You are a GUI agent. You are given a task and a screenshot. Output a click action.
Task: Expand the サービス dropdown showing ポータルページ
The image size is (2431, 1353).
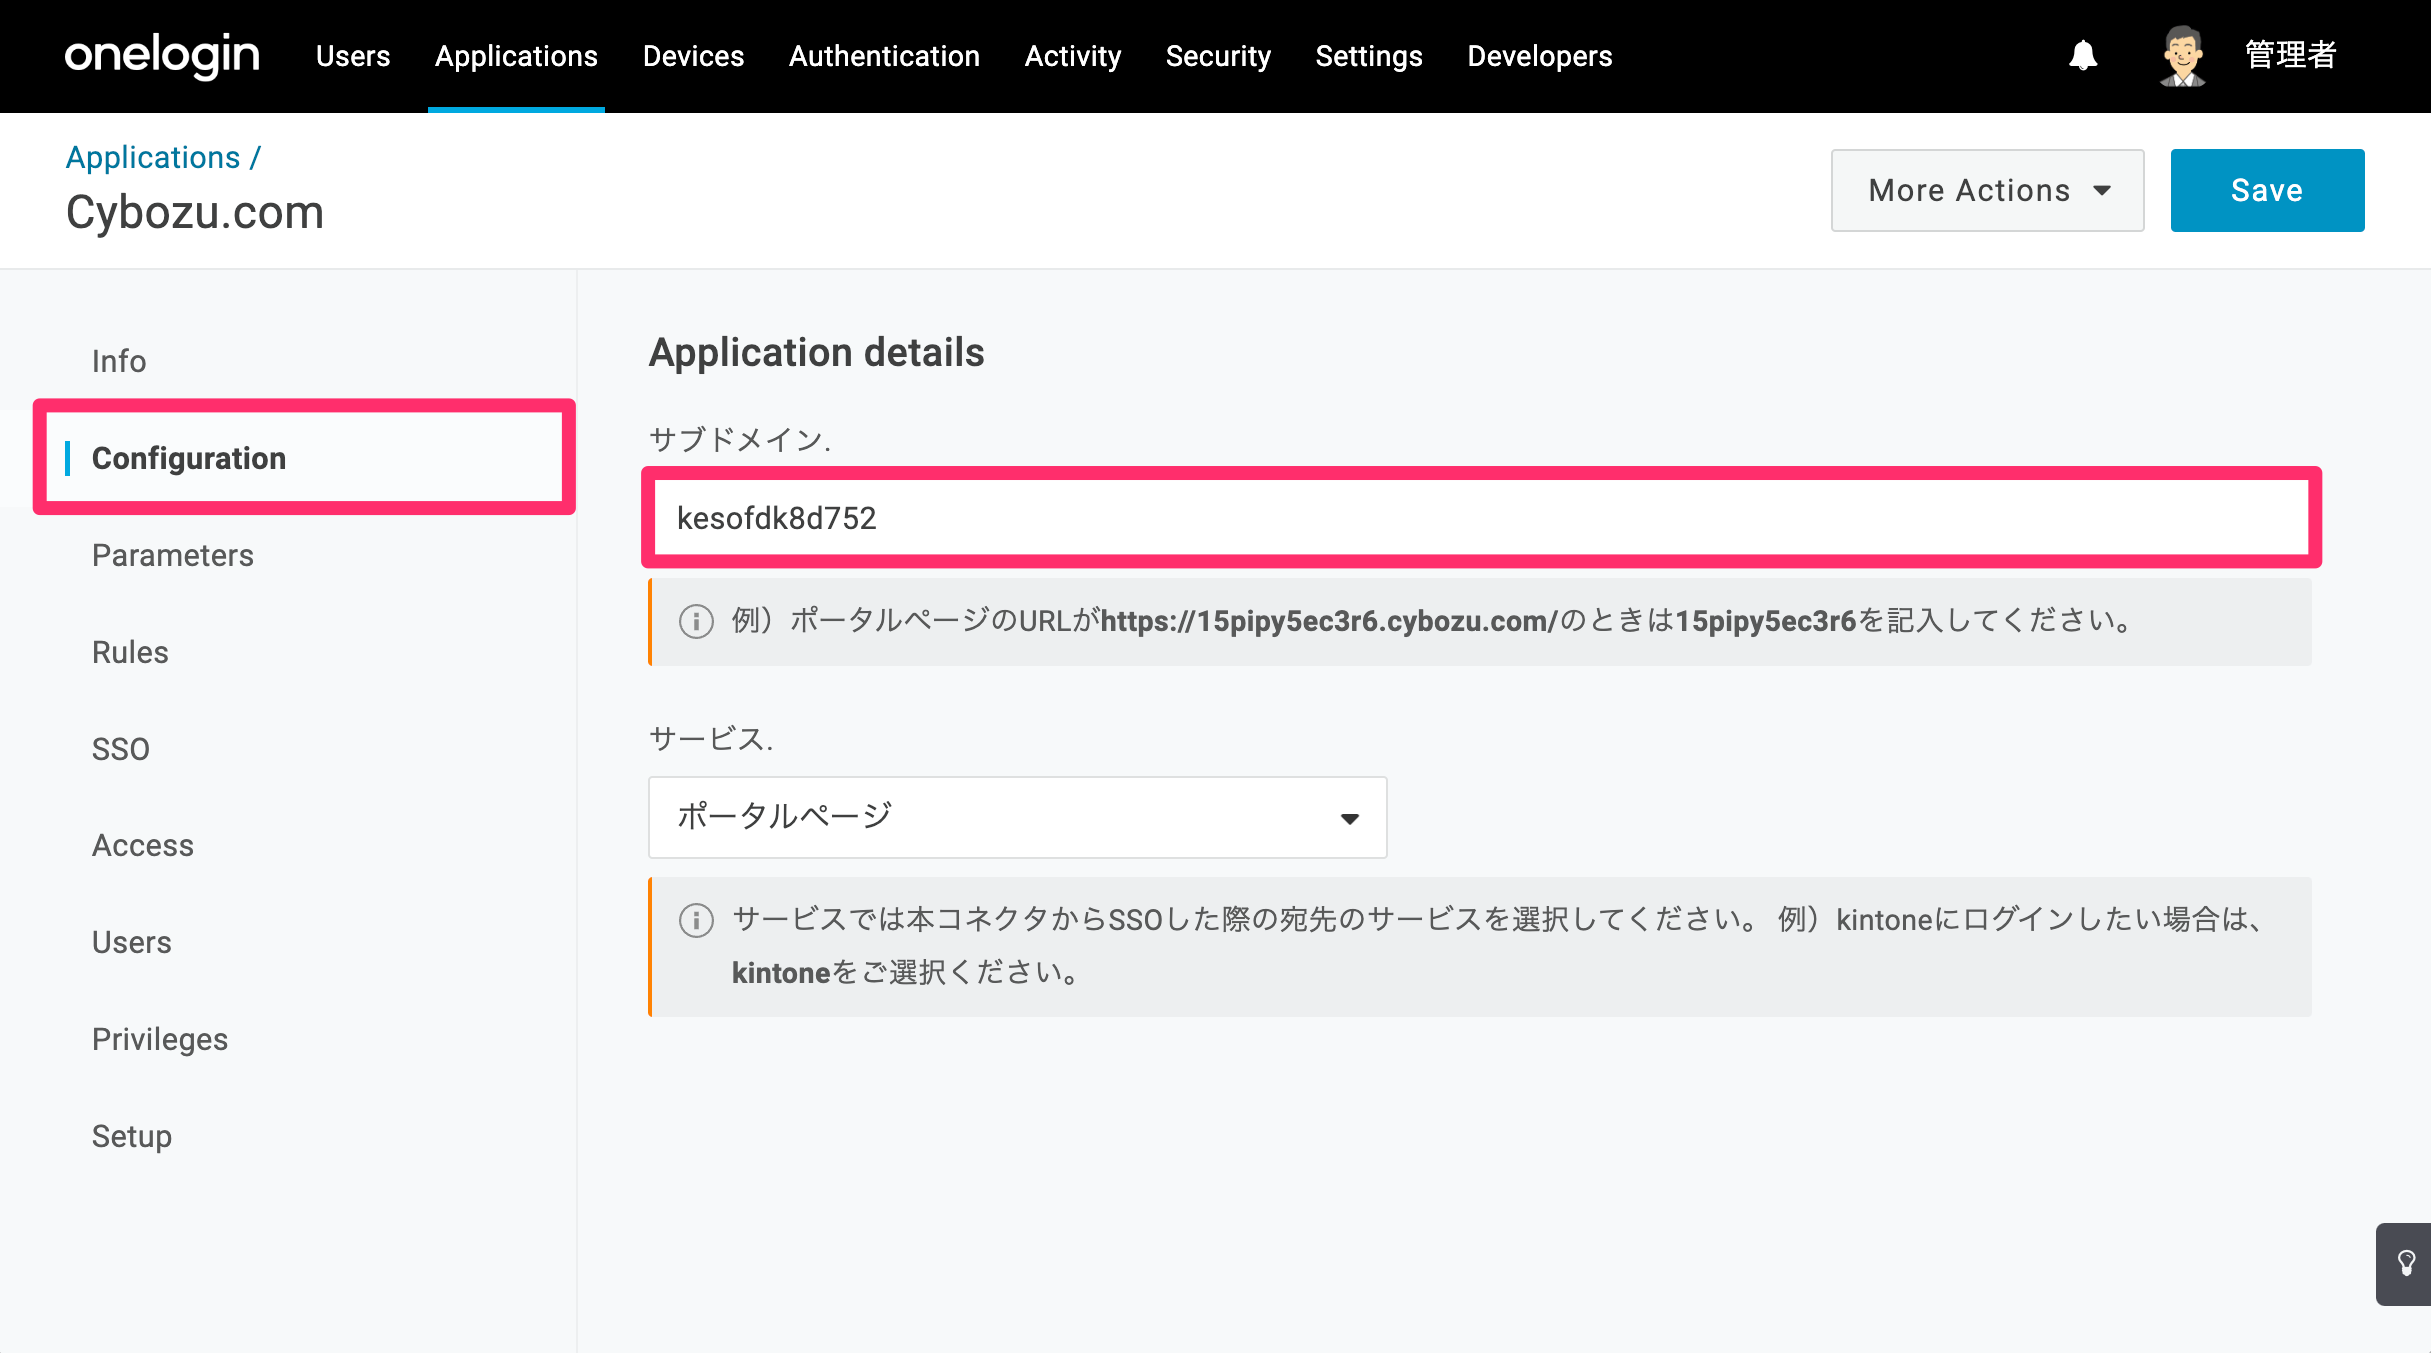click(1017, 817)
